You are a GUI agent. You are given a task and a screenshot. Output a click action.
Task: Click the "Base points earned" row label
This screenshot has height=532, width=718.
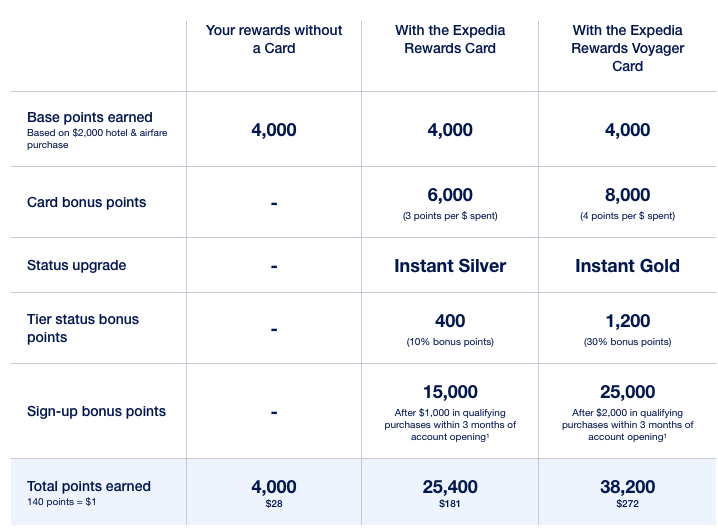90,118
